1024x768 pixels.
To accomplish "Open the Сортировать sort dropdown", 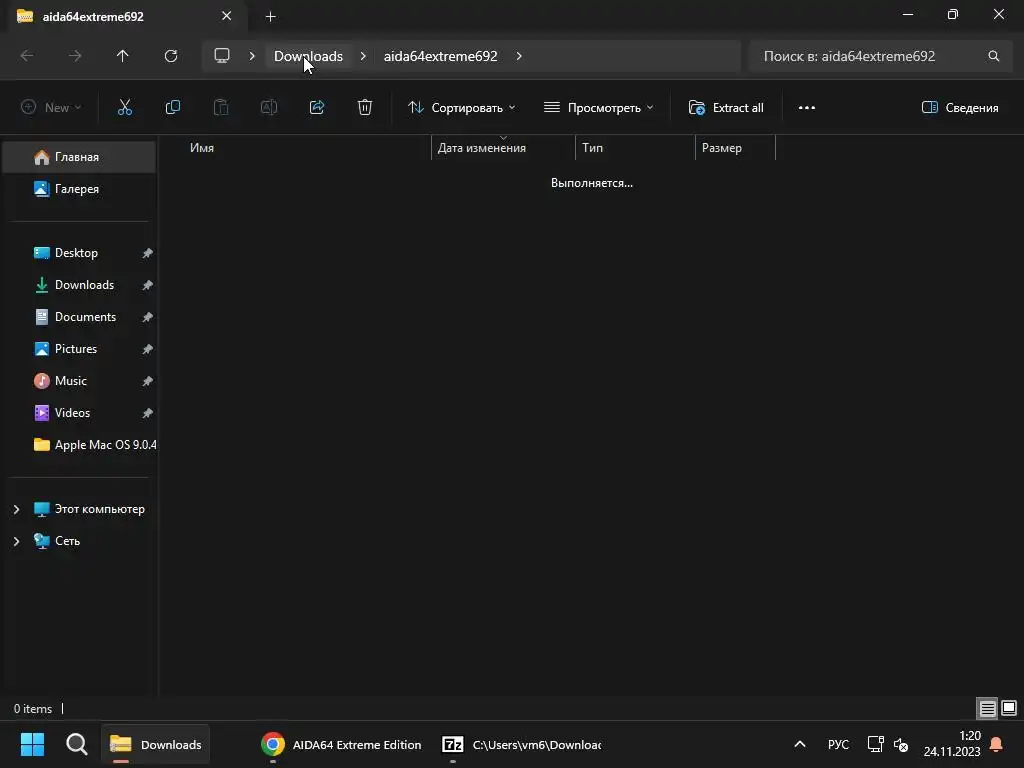I will [x=461, y=108].
